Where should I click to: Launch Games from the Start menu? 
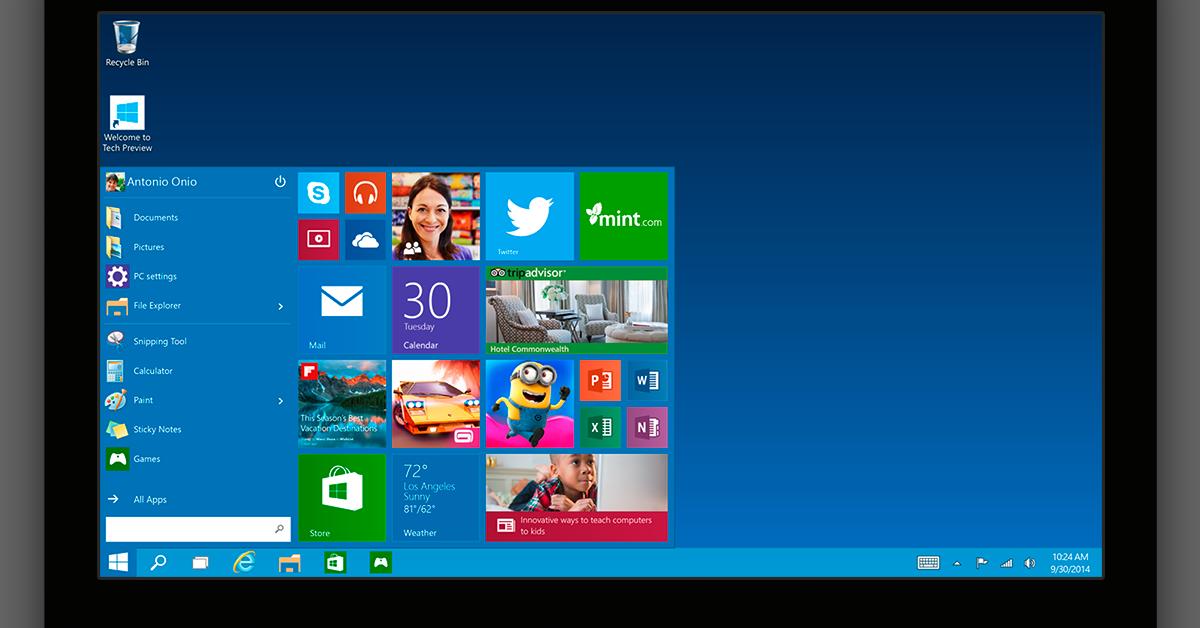coord(197,459)
